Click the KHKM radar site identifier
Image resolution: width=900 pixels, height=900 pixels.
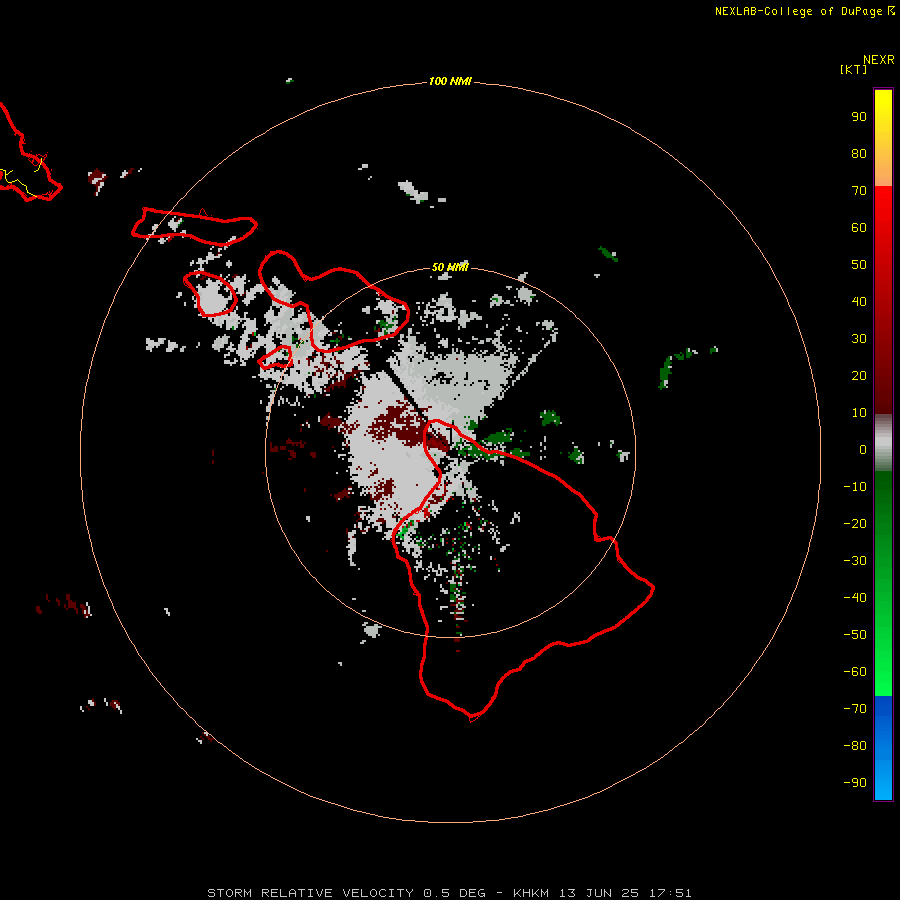(x=531, y=893)
